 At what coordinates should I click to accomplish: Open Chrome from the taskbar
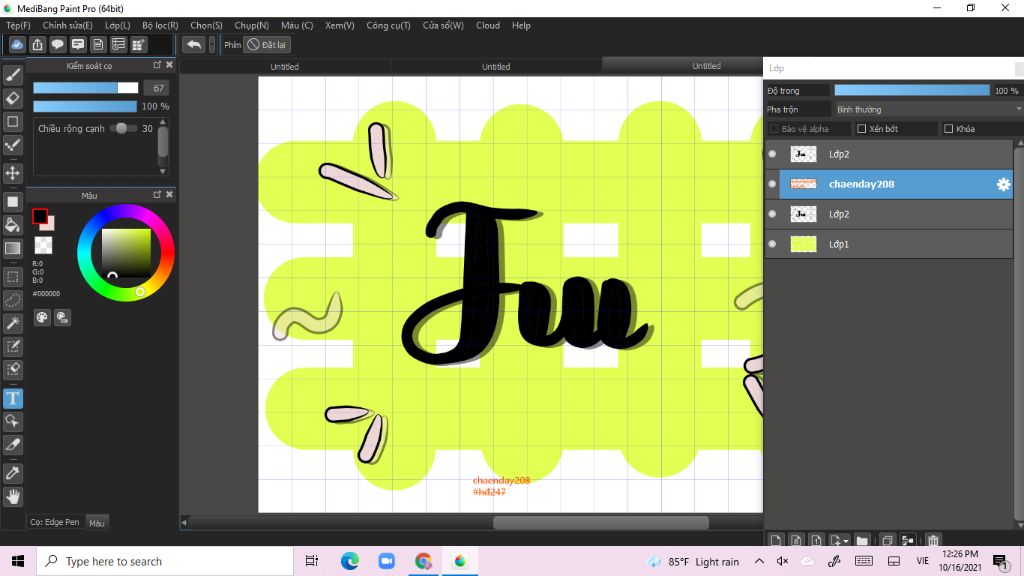(x=423, y=561)
